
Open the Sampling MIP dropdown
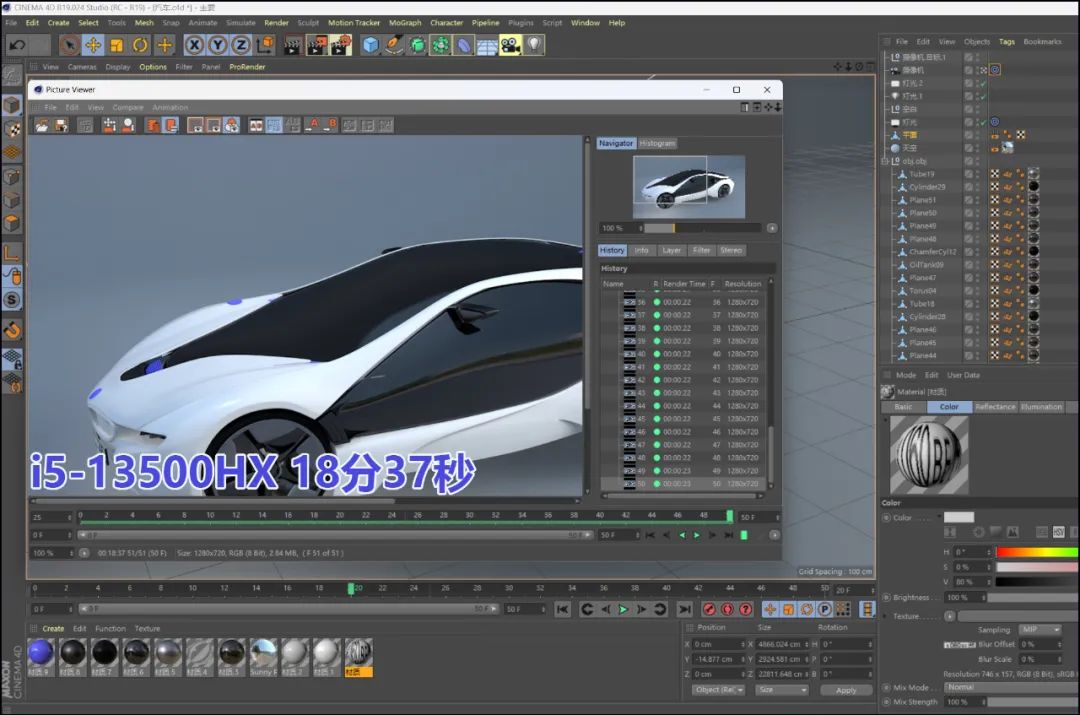click(x=1040, y=630)
